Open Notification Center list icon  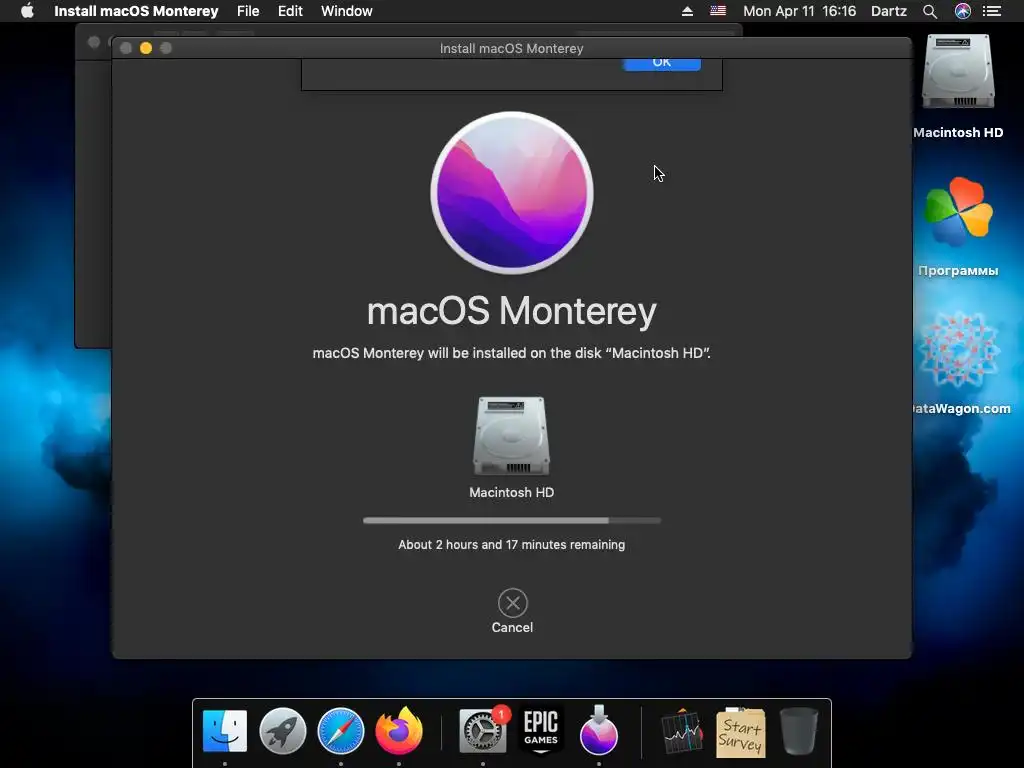[991, 11]
